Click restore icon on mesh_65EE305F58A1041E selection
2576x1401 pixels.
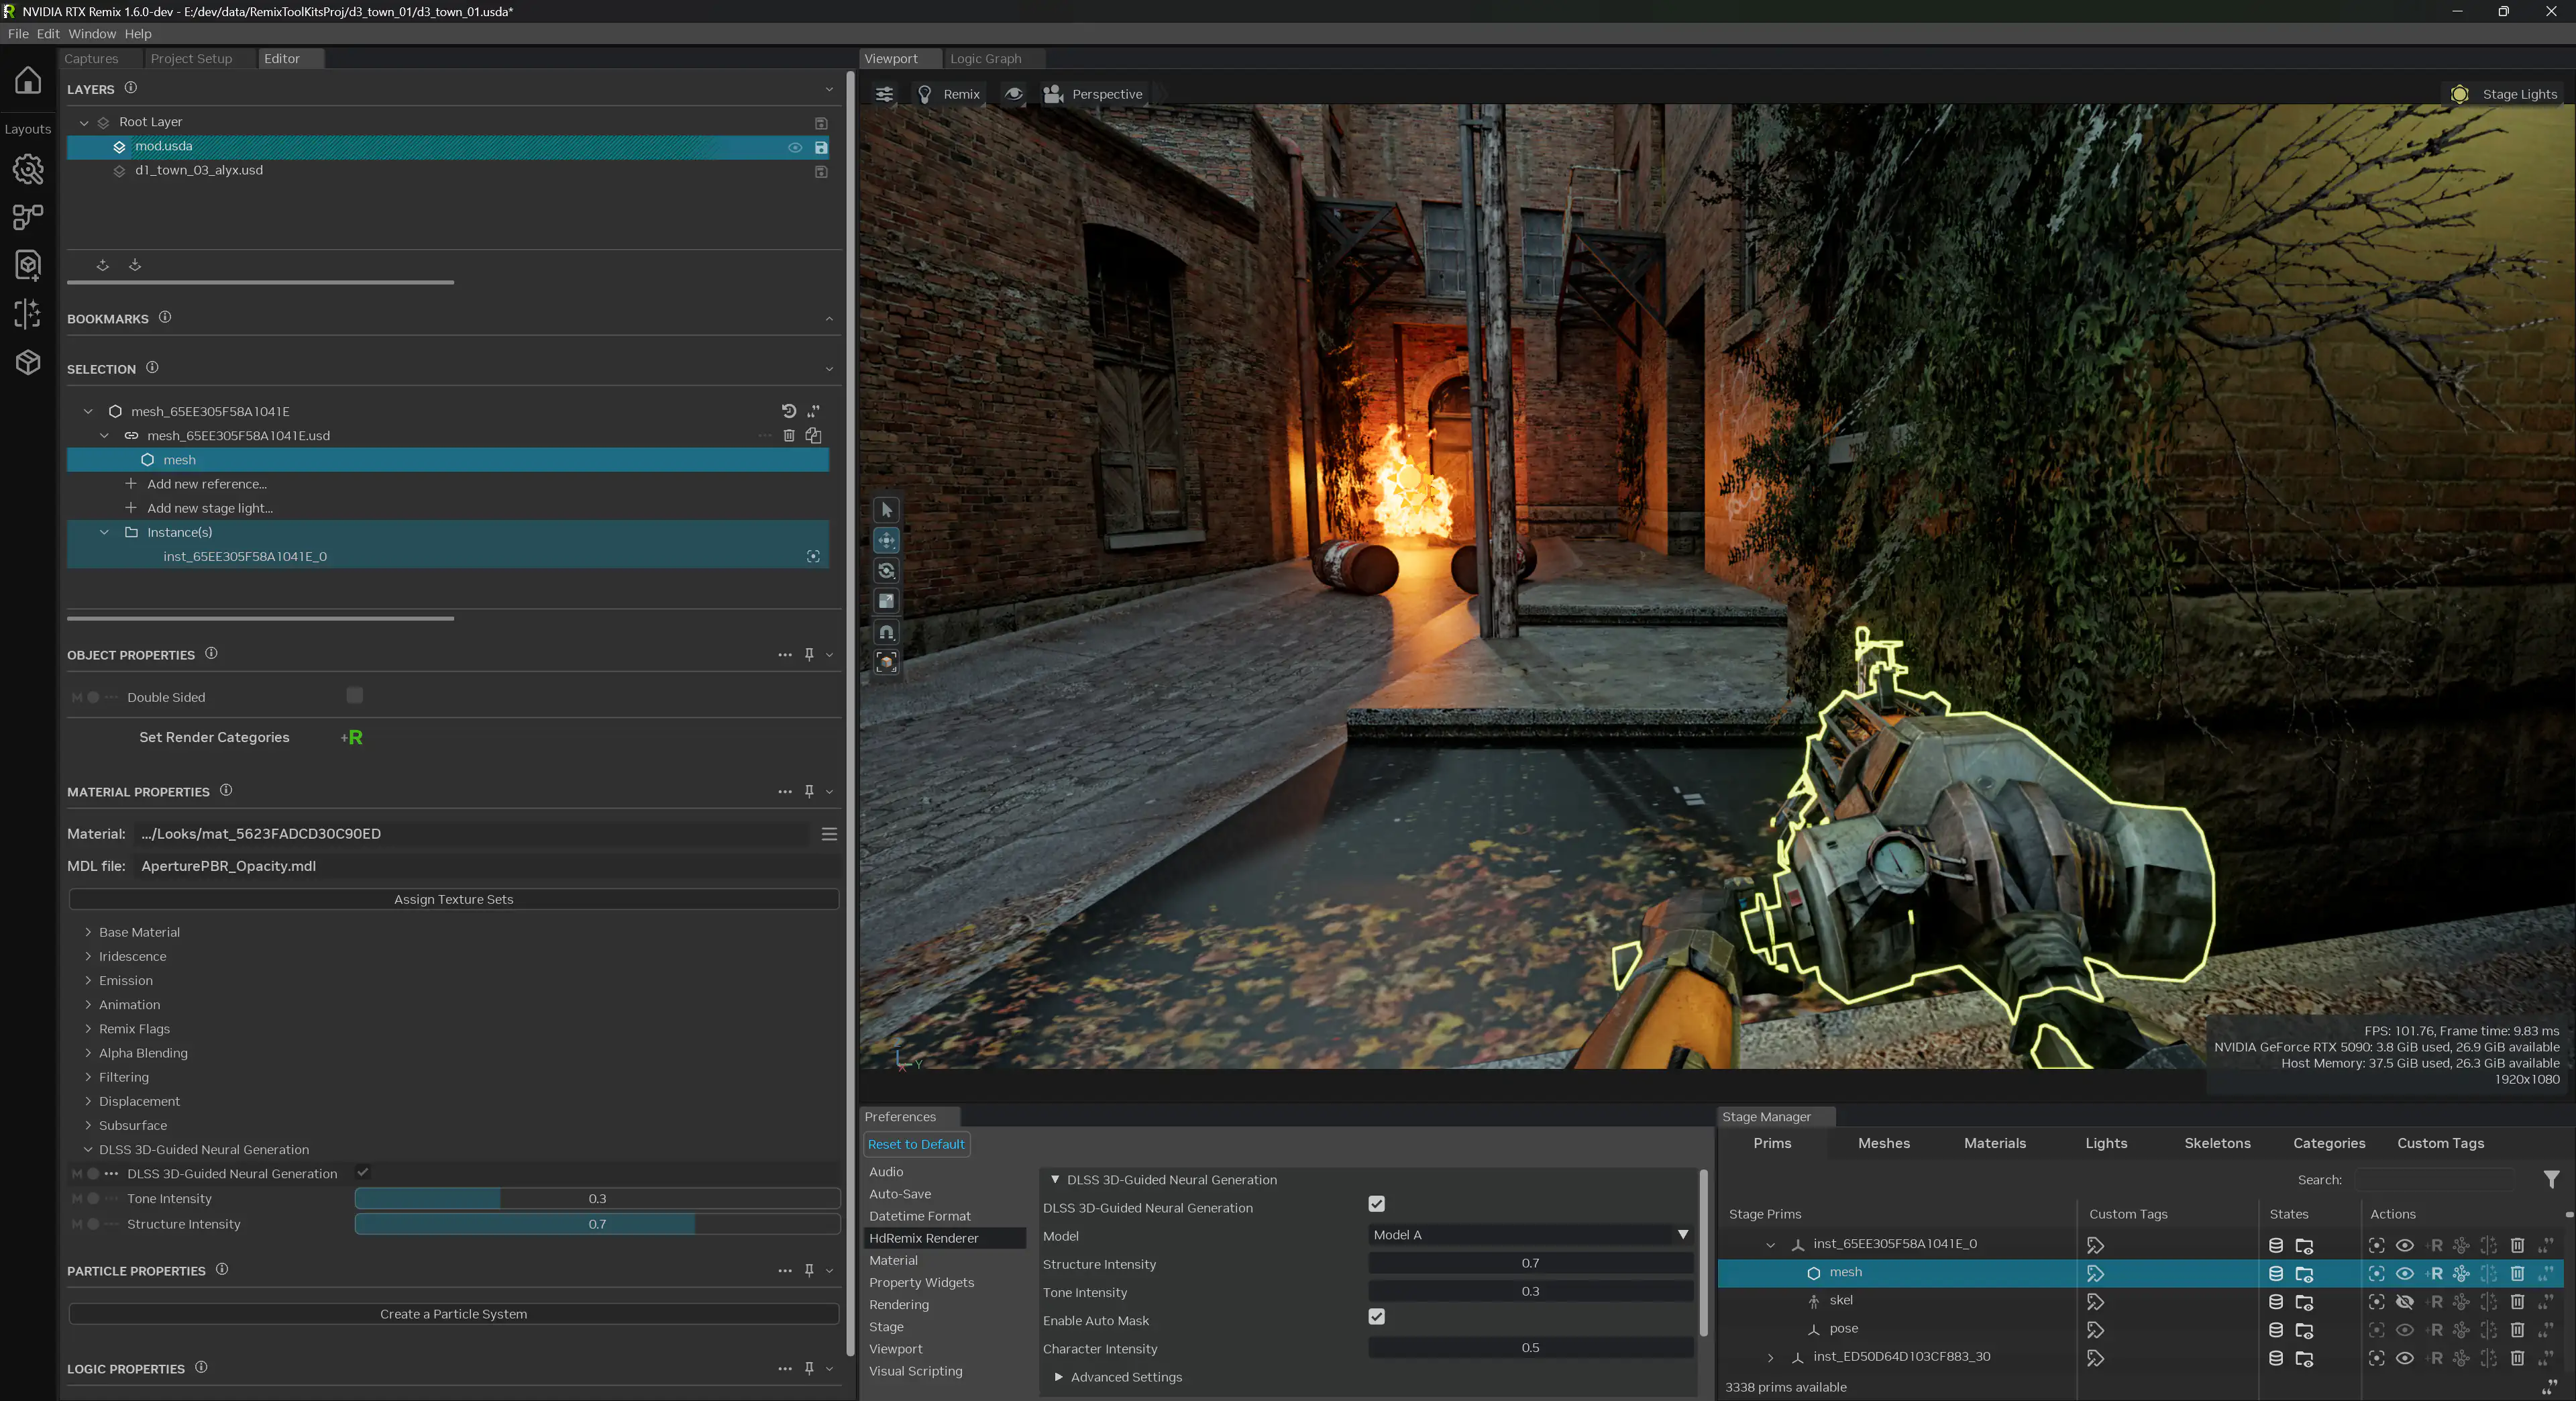click(x=788, y=411)
